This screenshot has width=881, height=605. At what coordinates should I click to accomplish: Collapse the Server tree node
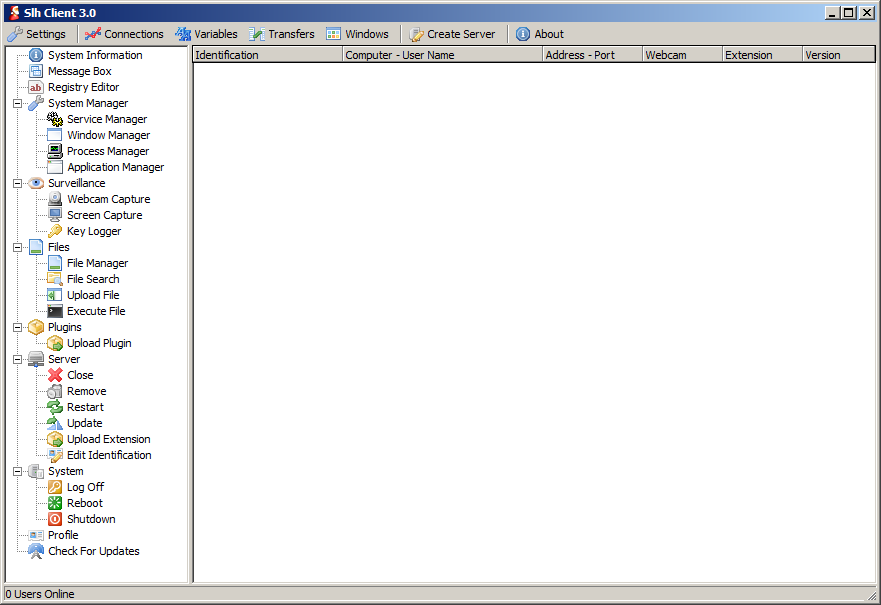tap(17, 359)
